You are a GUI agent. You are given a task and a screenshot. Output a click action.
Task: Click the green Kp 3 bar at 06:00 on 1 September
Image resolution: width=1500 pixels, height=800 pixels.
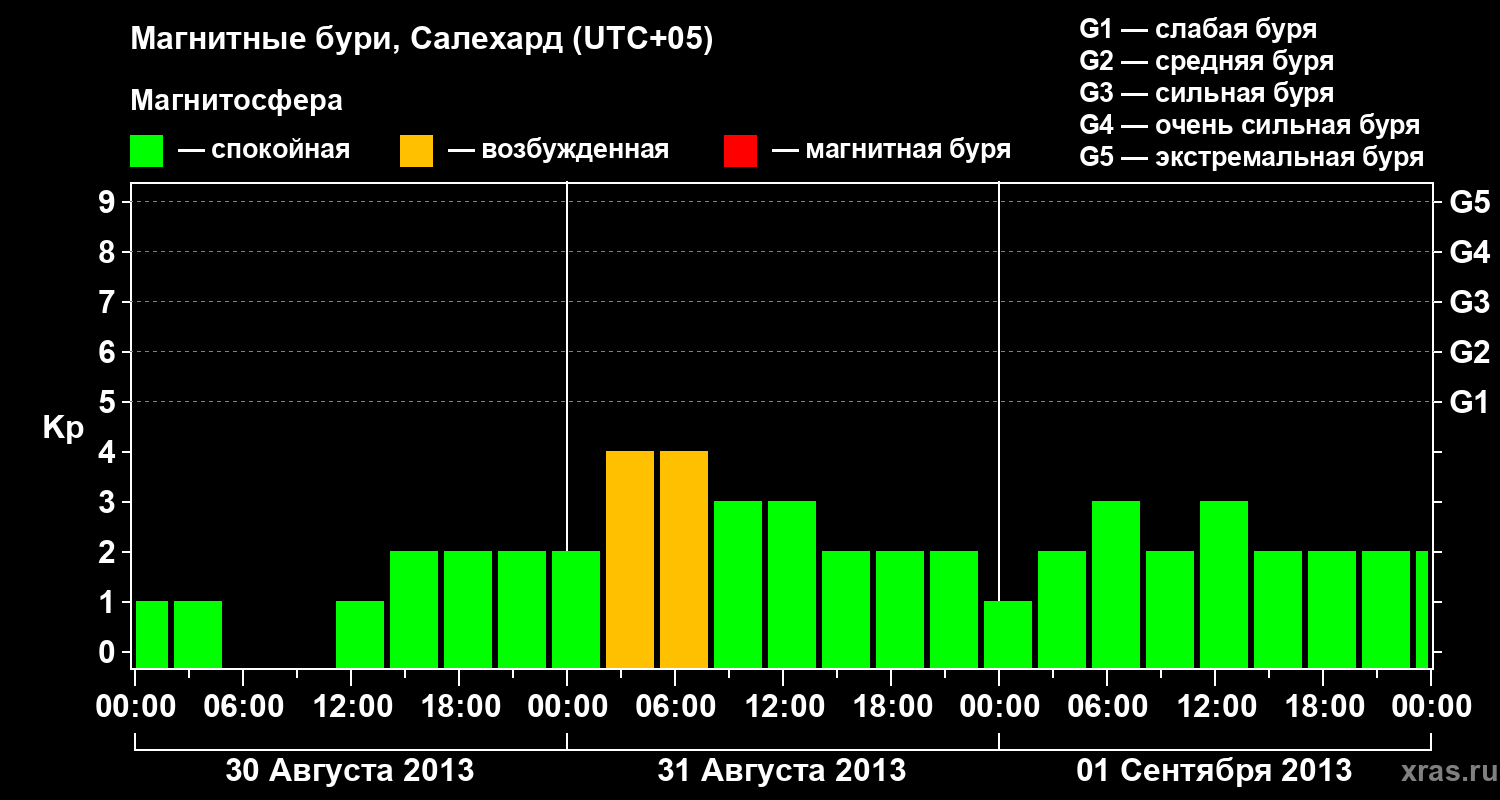click(1116, 584)
